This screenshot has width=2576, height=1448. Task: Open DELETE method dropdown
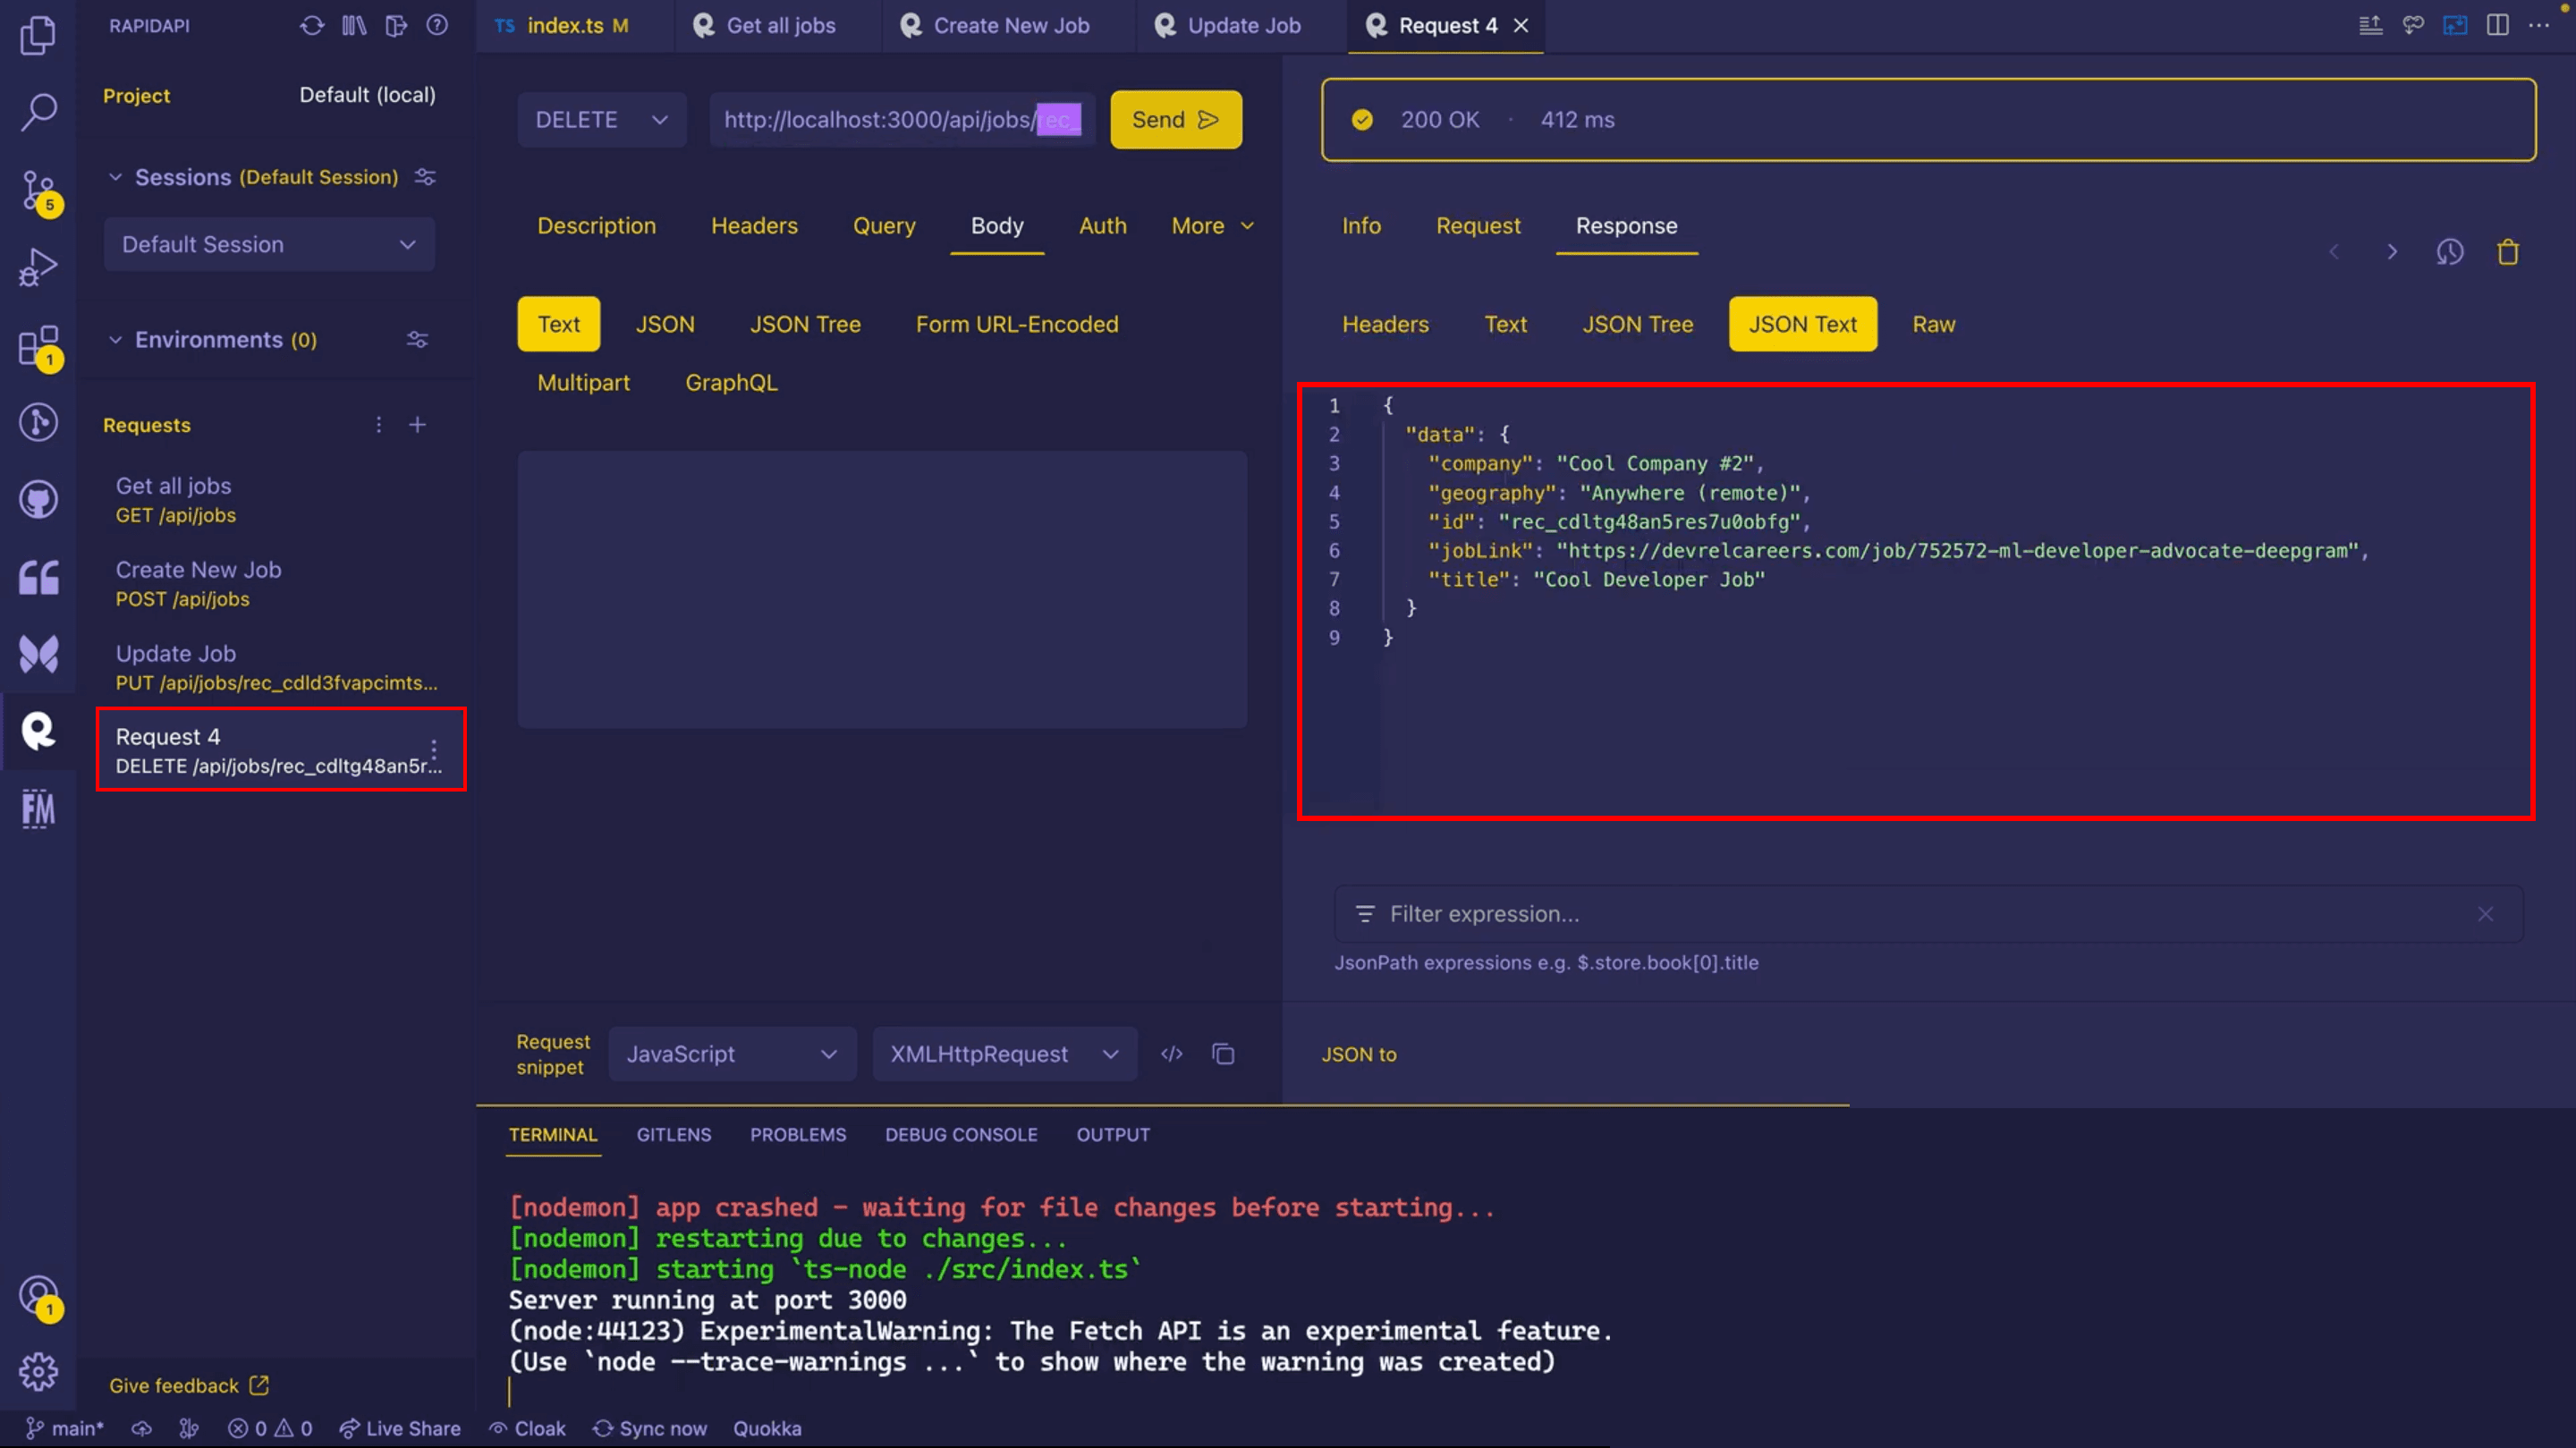pyautogui.click(x=601, y=120)
